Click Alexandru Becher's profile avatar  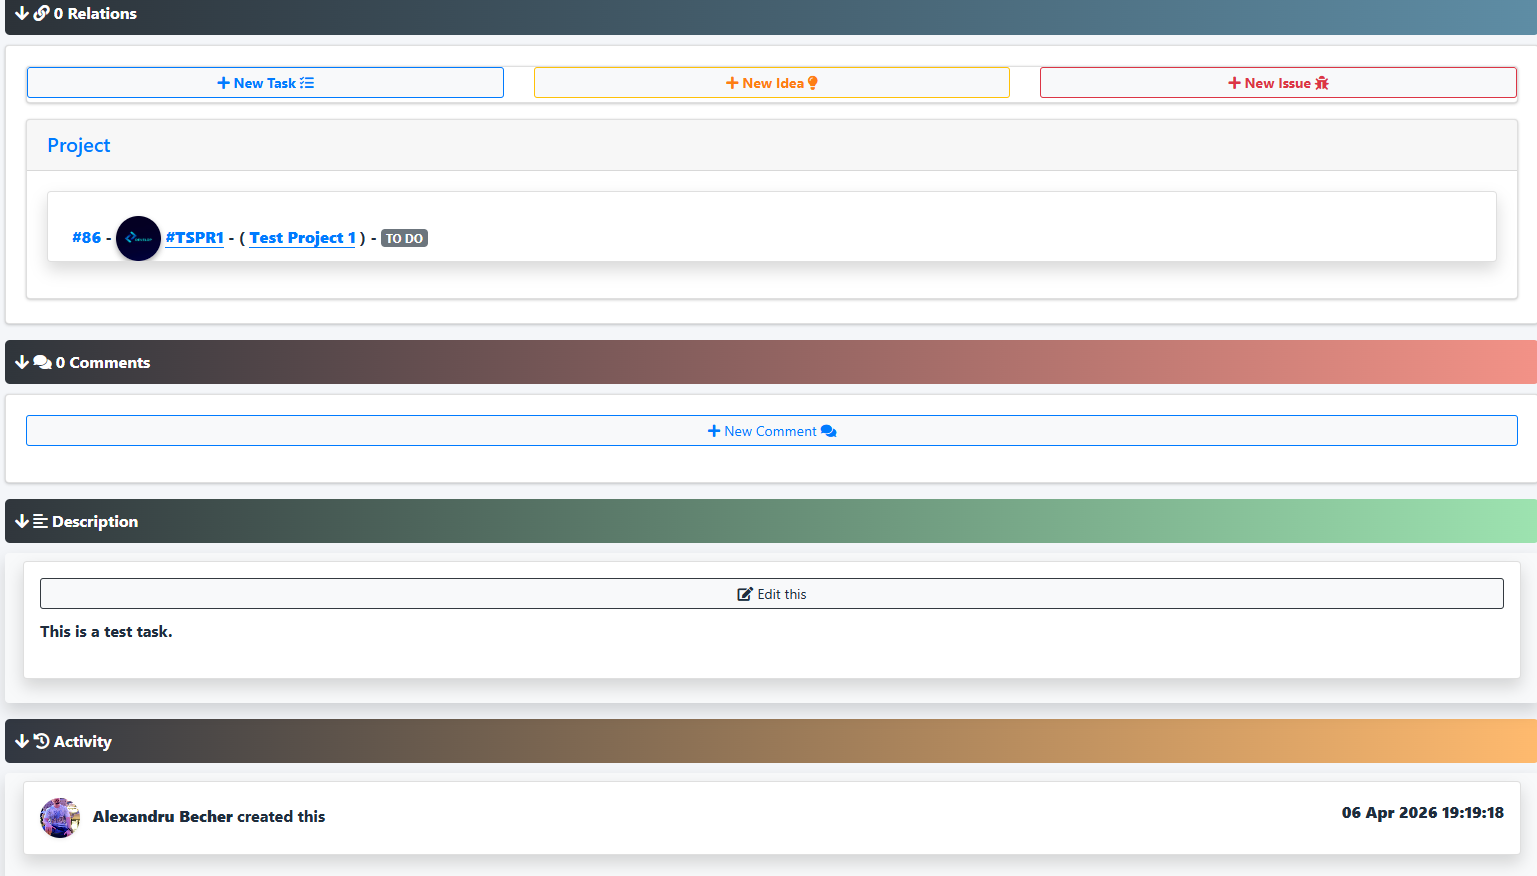tap(60, 818)
